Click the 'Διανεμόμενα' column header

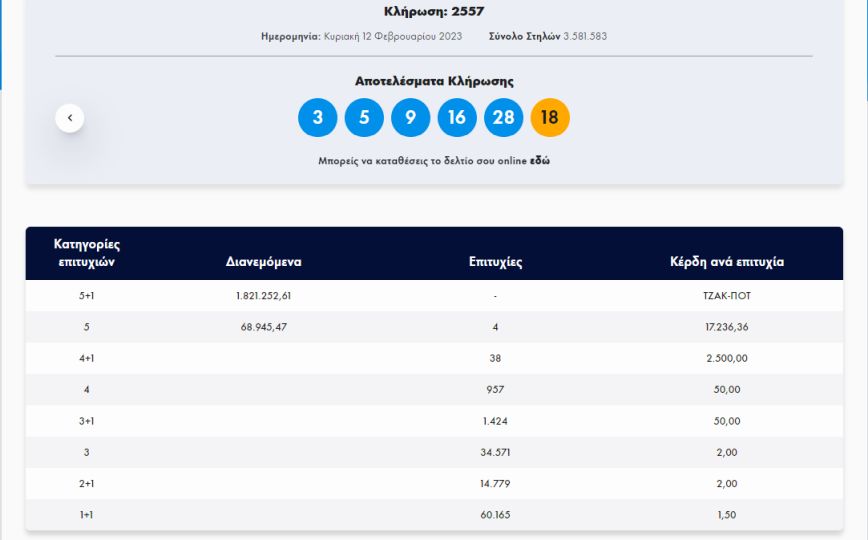[264, 262]
